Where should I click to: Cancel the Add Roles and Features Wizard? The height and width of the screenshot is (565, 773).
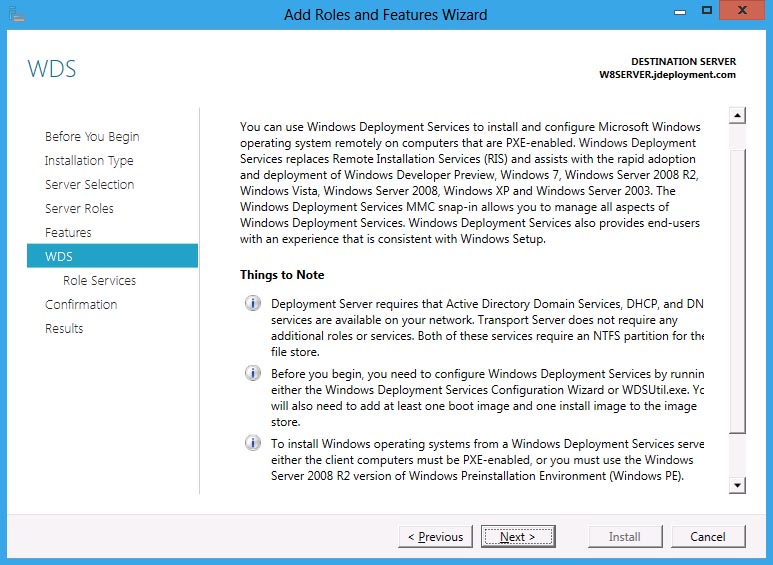pos(708,537)
